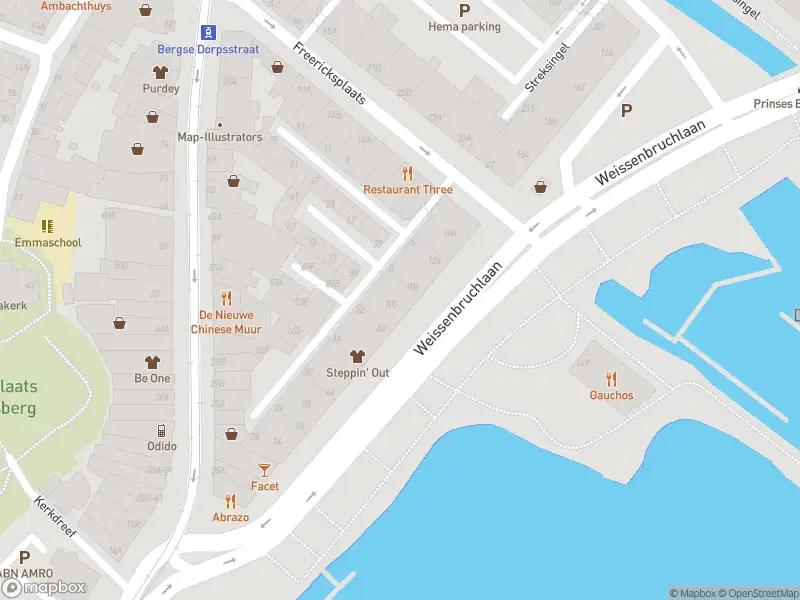
Task: Click the Freericksplaats street label
Action: point(329,73)
